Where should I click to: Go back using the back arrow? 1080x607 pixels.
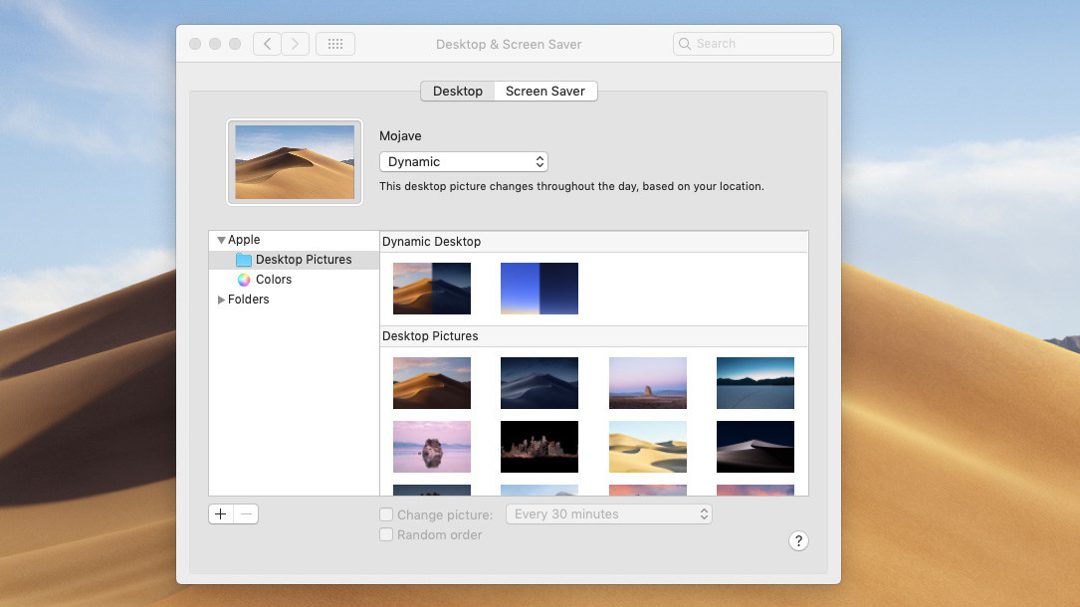tap(267, 43)
